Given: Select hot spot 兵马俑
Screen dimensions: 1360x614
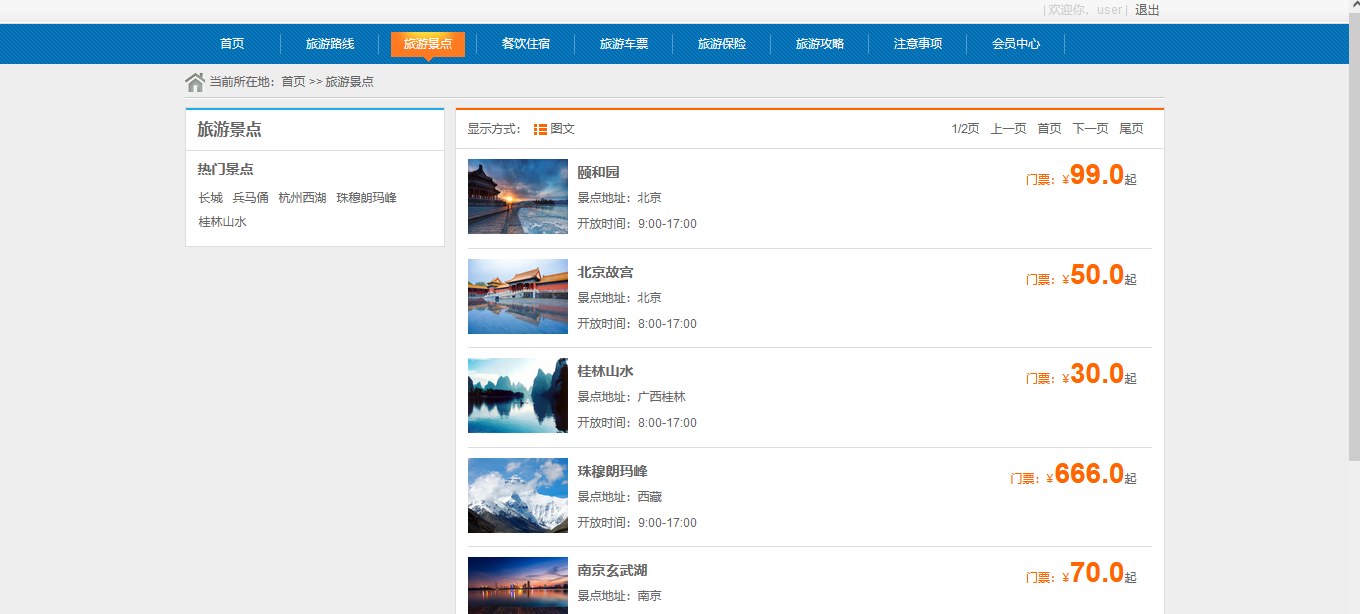Looking at the screenshot, I should click(250, 198).
